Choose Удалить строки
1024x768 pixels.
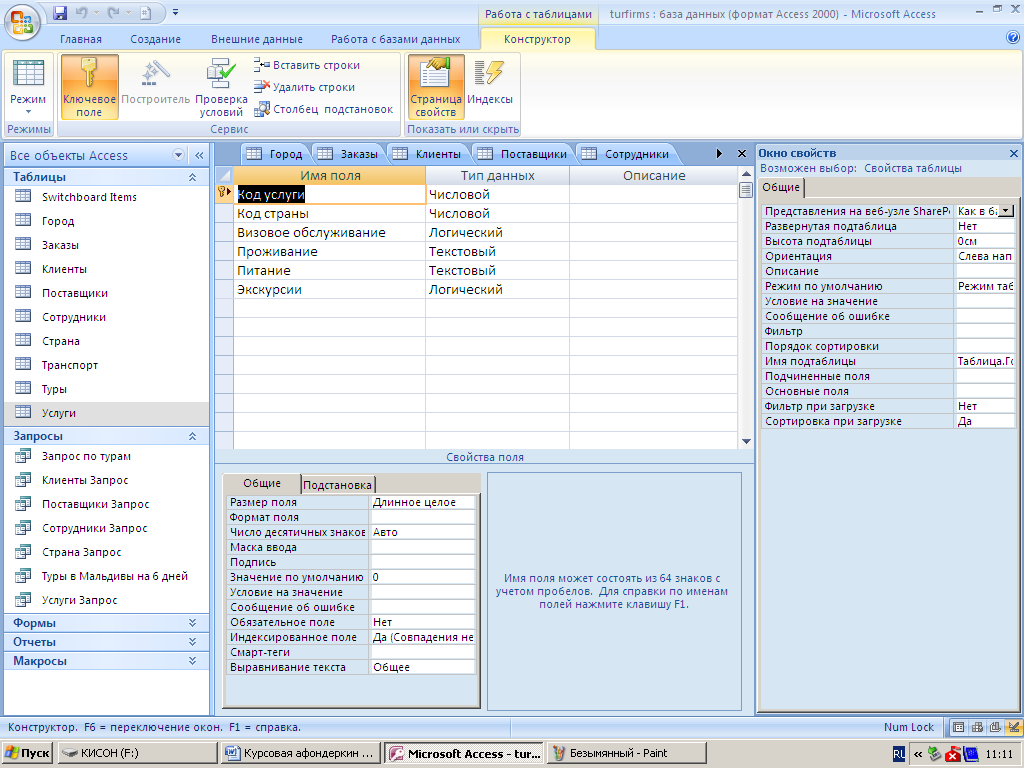click(305, 87)
